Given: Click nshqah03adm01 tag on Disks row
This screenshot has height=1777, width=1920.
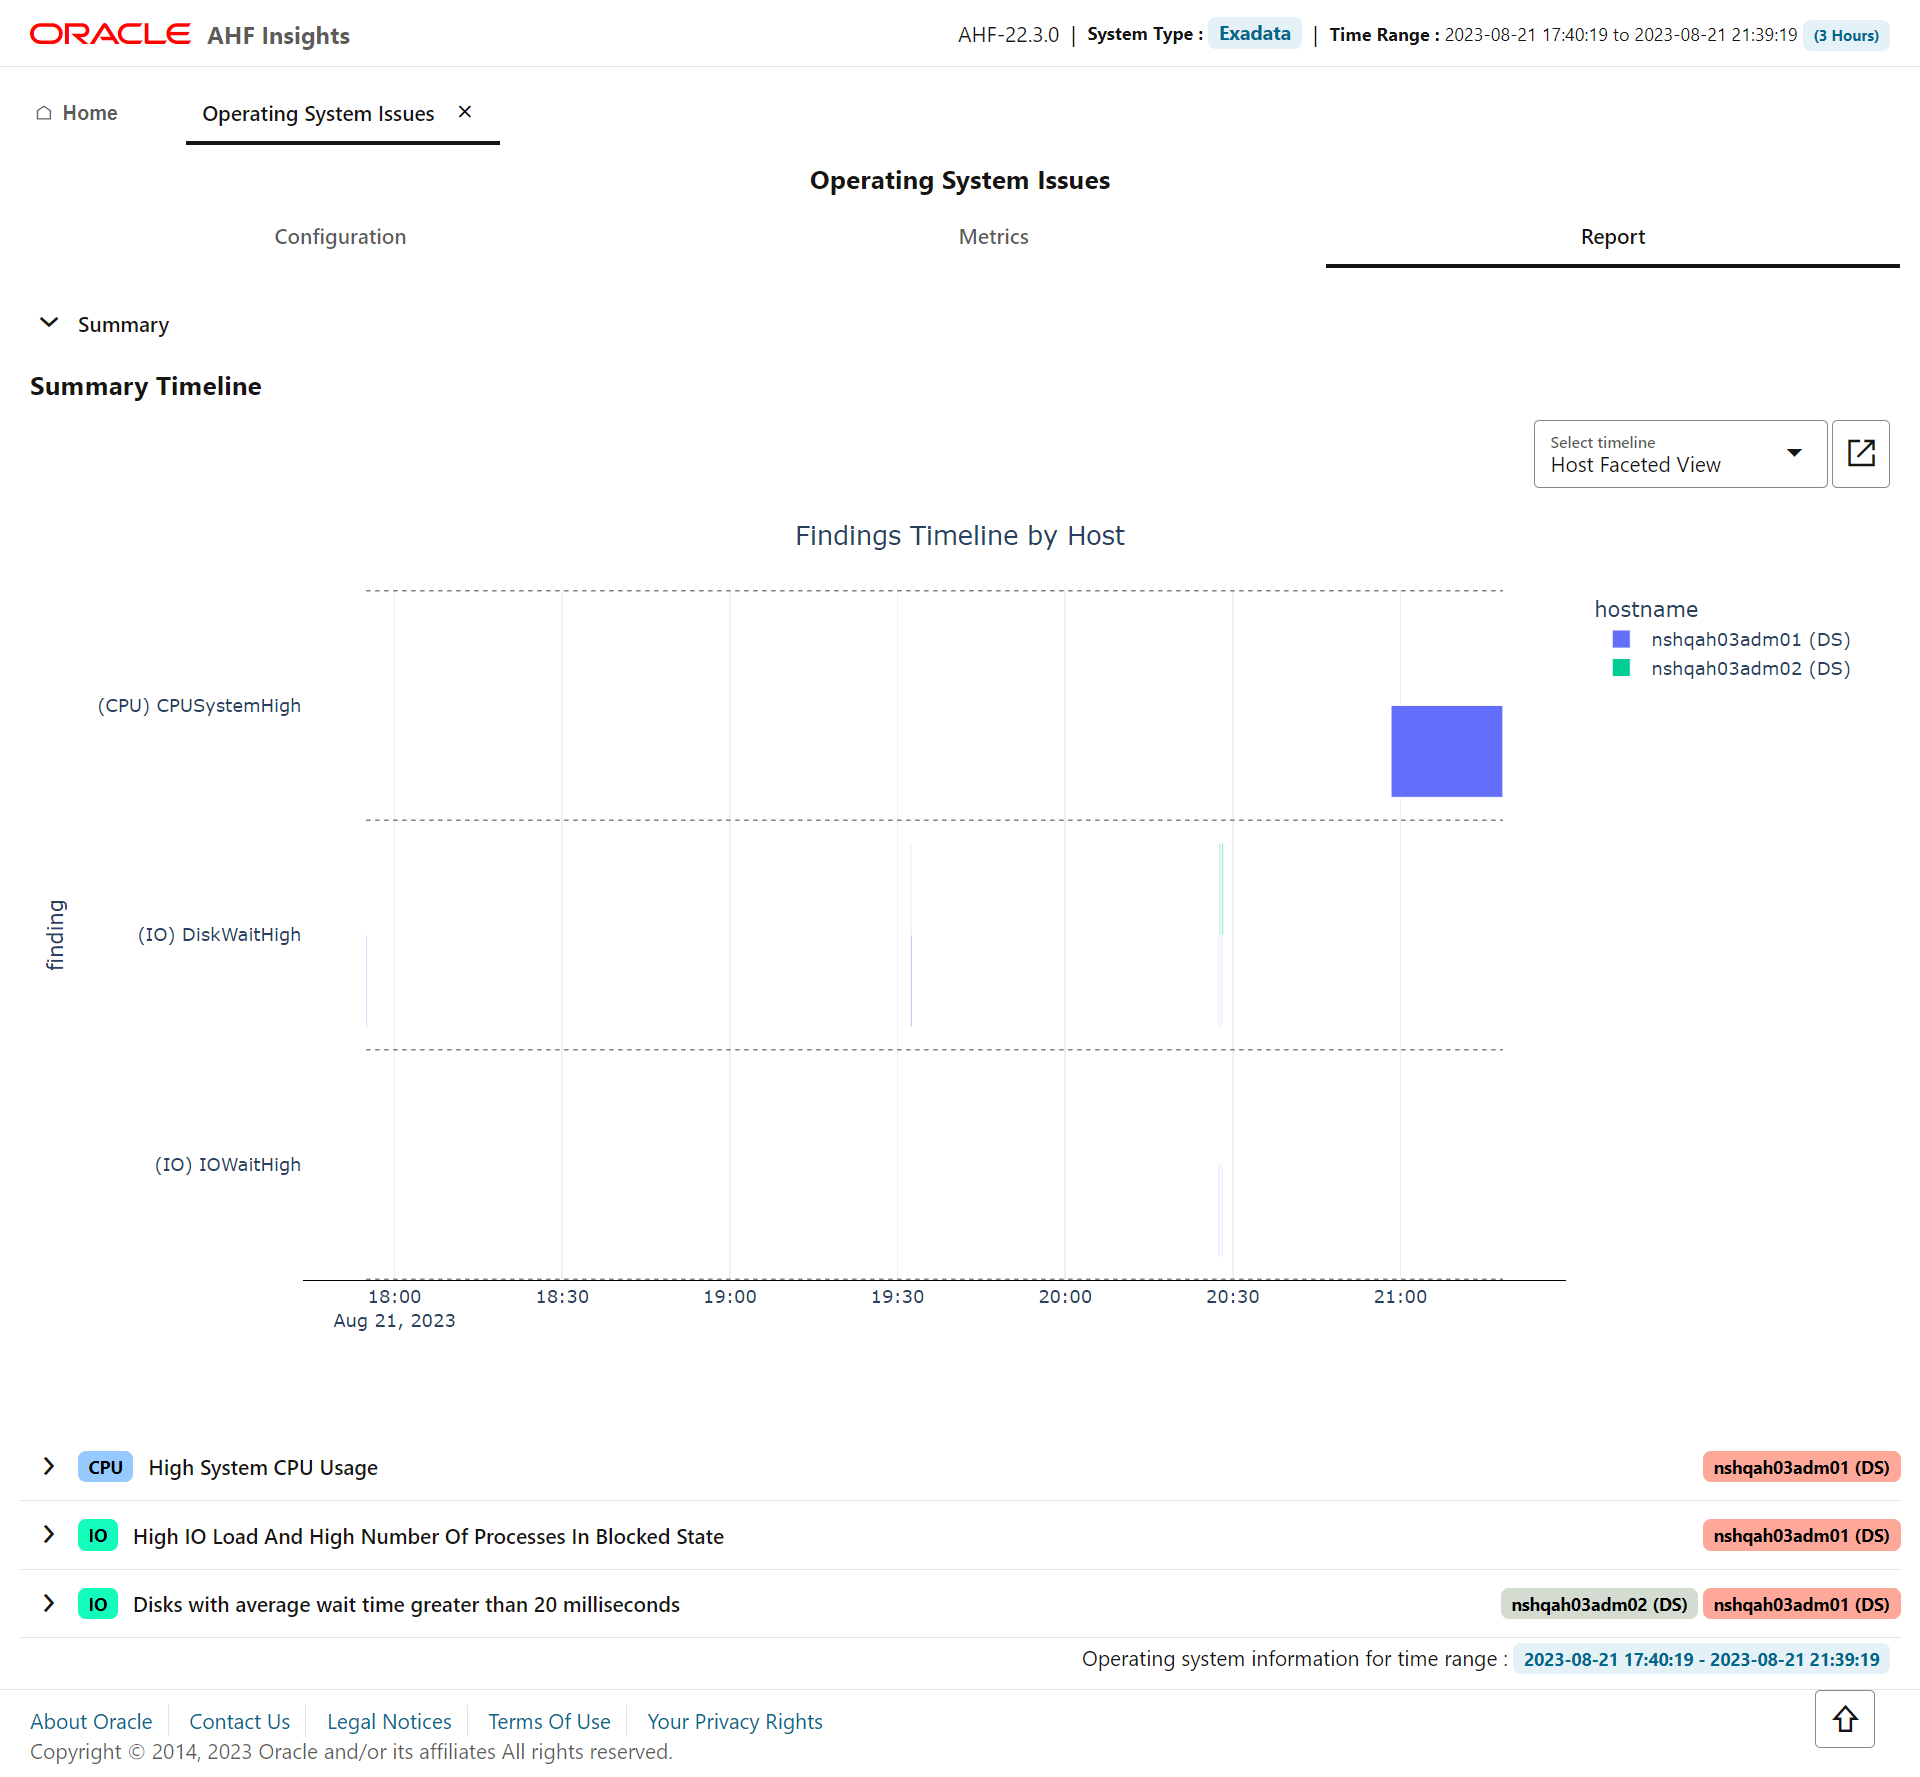Looking at the screenshot, I should coord(1801,1604).
